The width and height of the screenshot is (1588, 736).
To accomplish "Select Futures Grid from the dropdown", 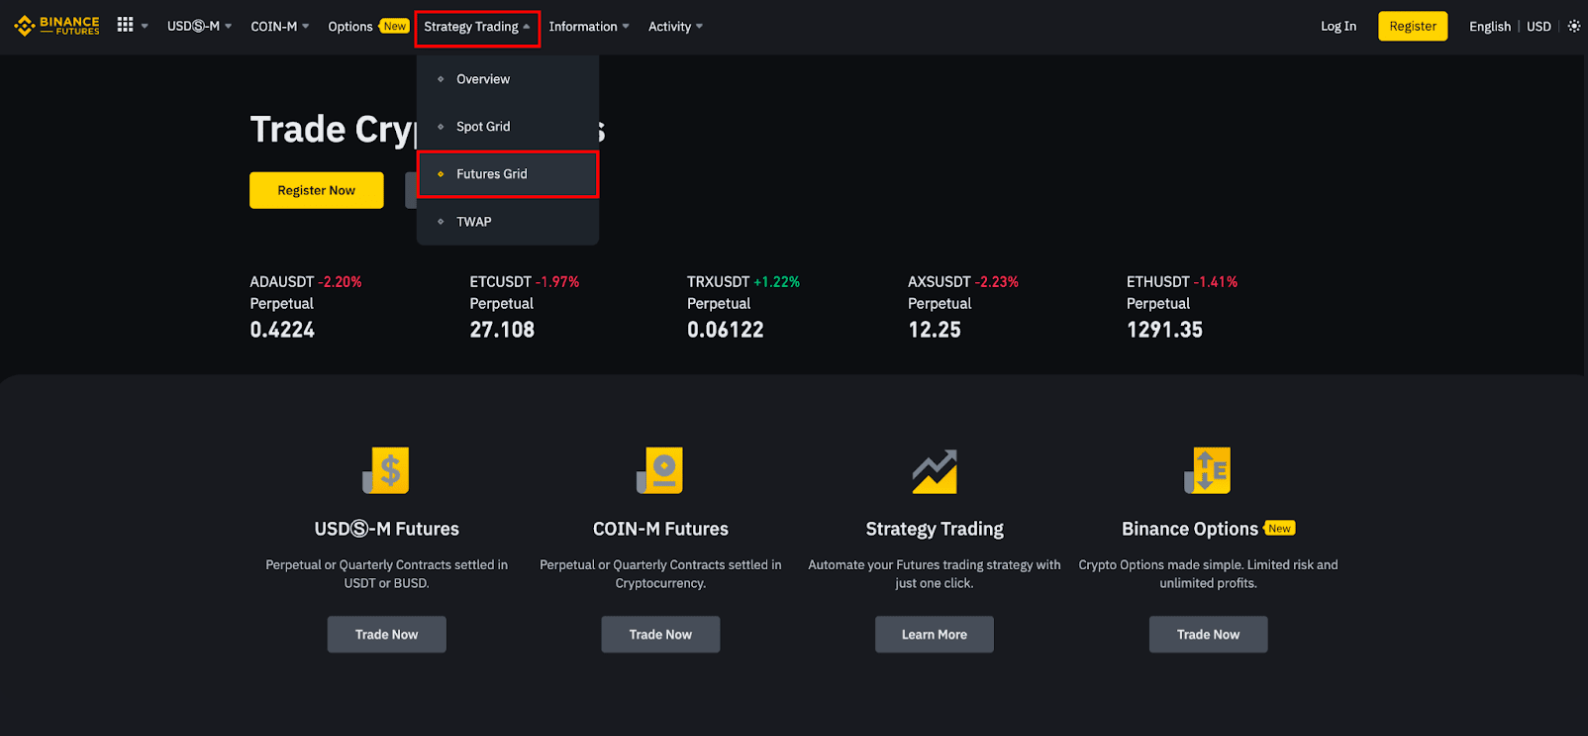I will (508, 174).
